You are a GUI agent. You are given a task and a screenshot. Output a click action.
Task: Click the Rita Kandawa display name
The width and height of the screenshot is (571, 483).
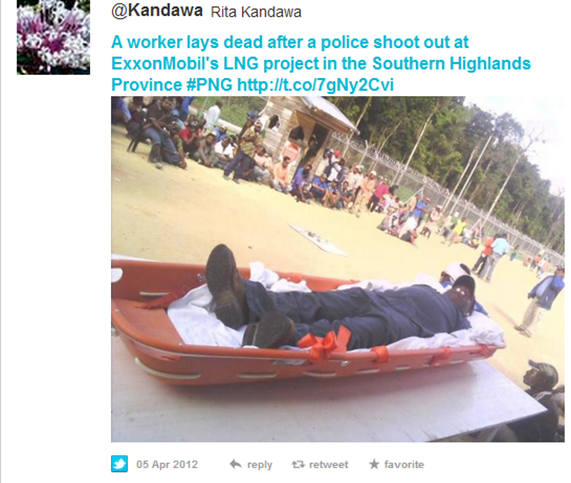256,12
